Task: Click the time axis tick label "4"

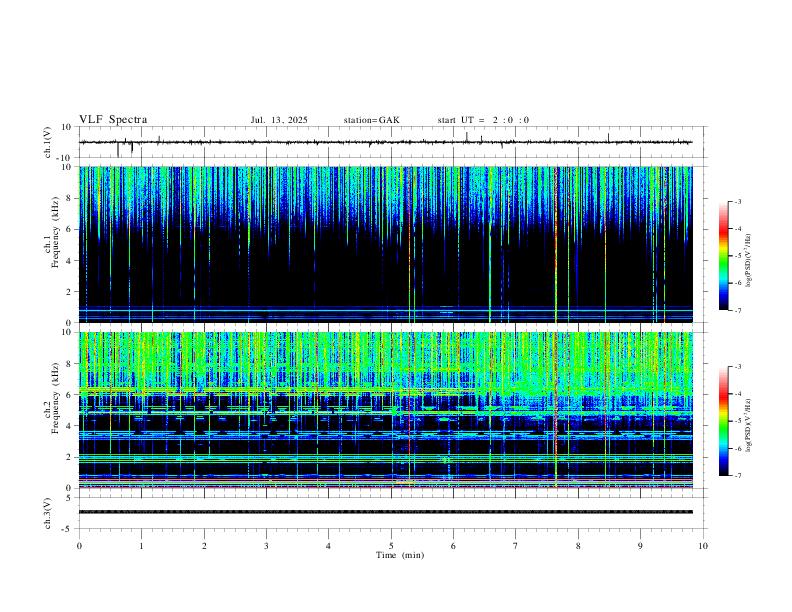Action: point(328,546)
